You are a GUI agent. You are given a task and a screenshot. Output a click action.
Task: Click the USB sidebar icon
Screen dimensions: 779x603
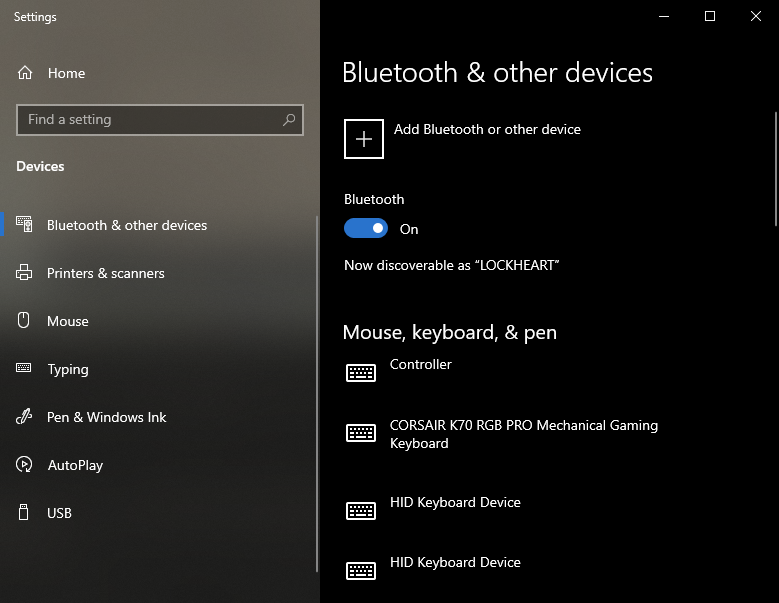tap(23, 512)
